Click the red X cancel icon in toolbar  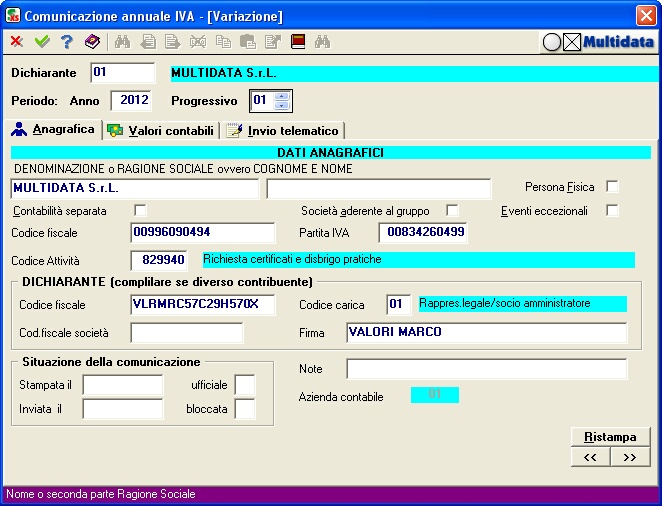coord(17,42)
